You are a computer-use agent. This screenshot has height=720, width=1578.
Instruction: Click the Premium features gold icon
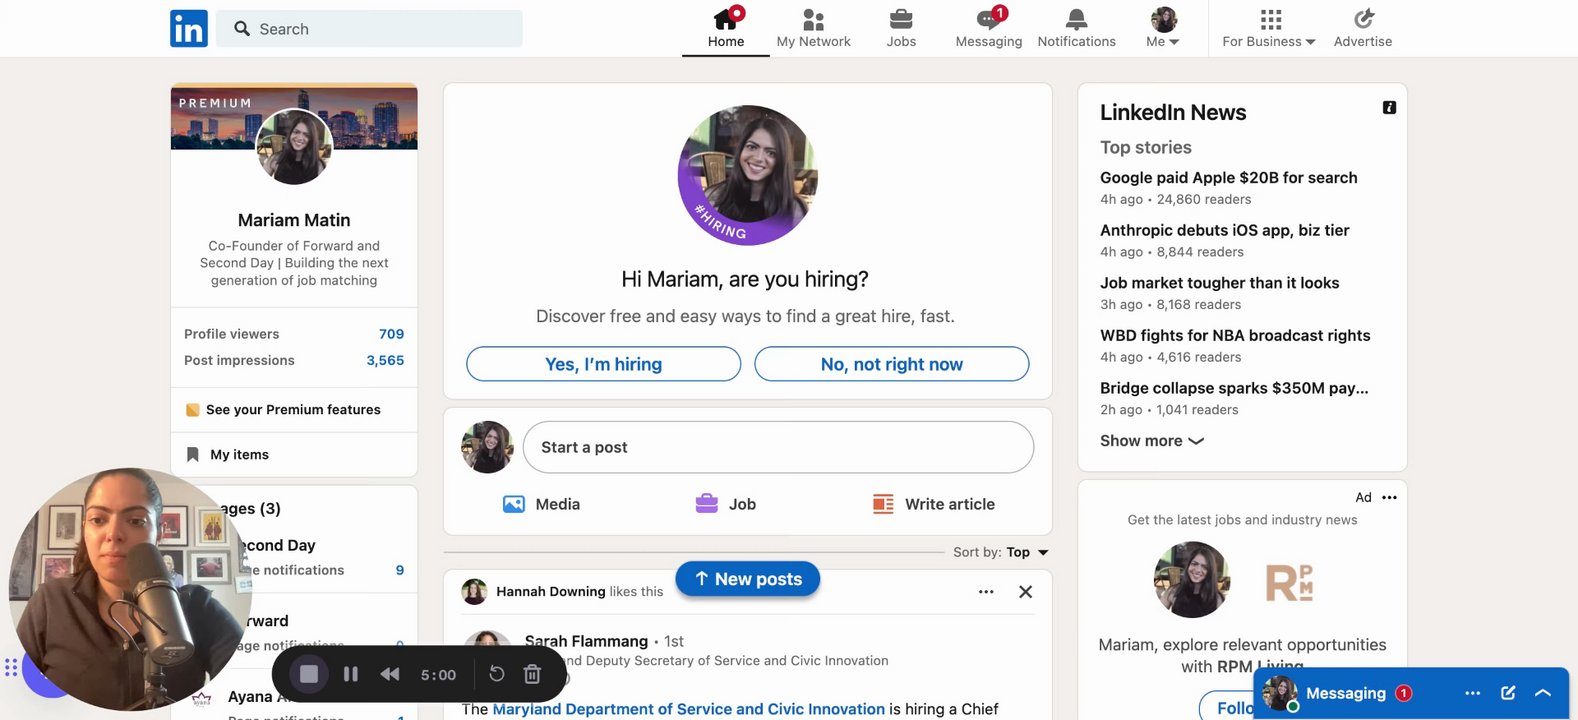pyautogui.click(x=193, y=410)
